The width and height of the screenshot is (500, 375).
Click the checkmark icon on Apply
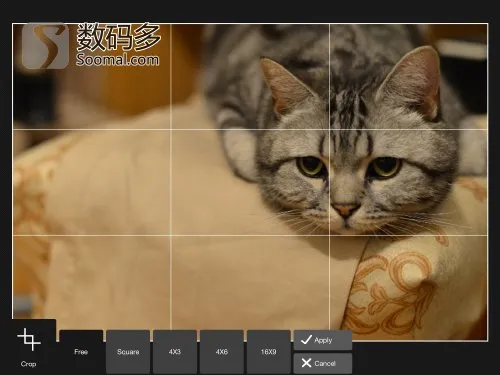pos(306,340)
